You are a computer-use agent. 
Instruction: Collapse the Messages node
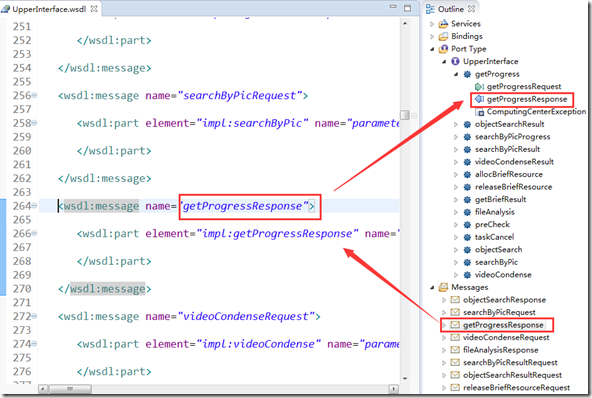click(x=432, y=287)
